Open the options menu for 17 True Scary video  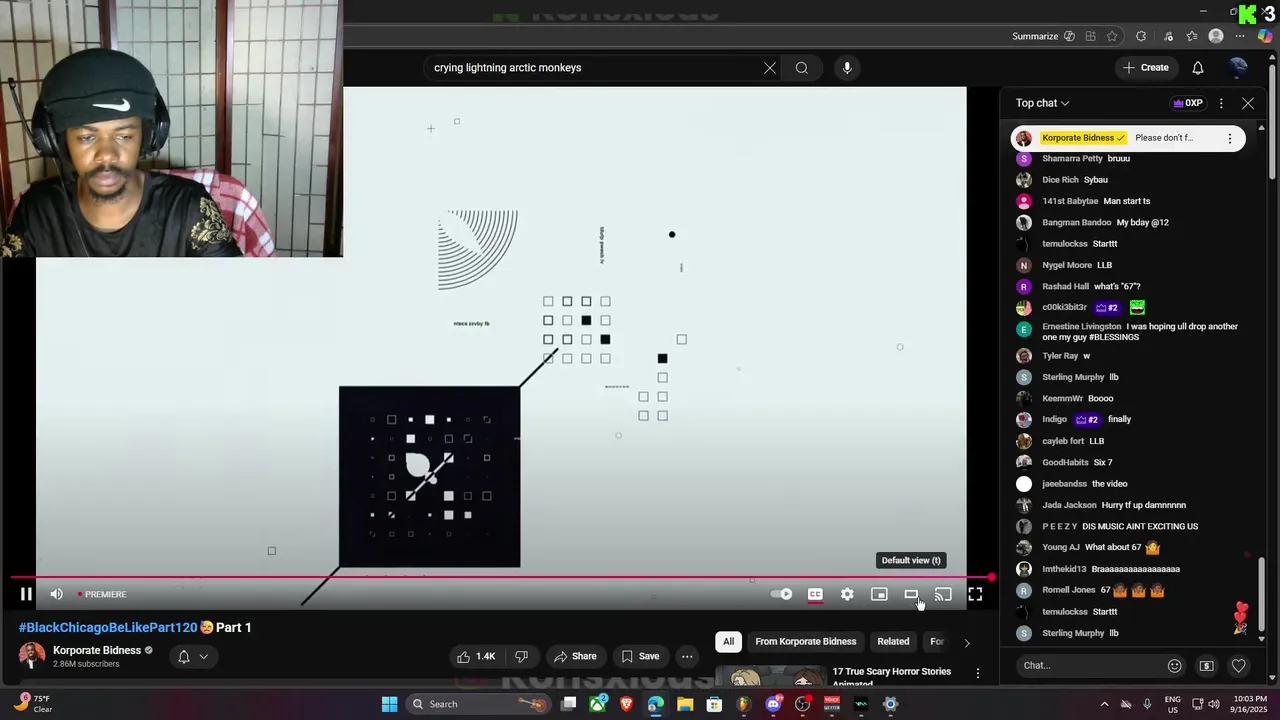point(978,673)
